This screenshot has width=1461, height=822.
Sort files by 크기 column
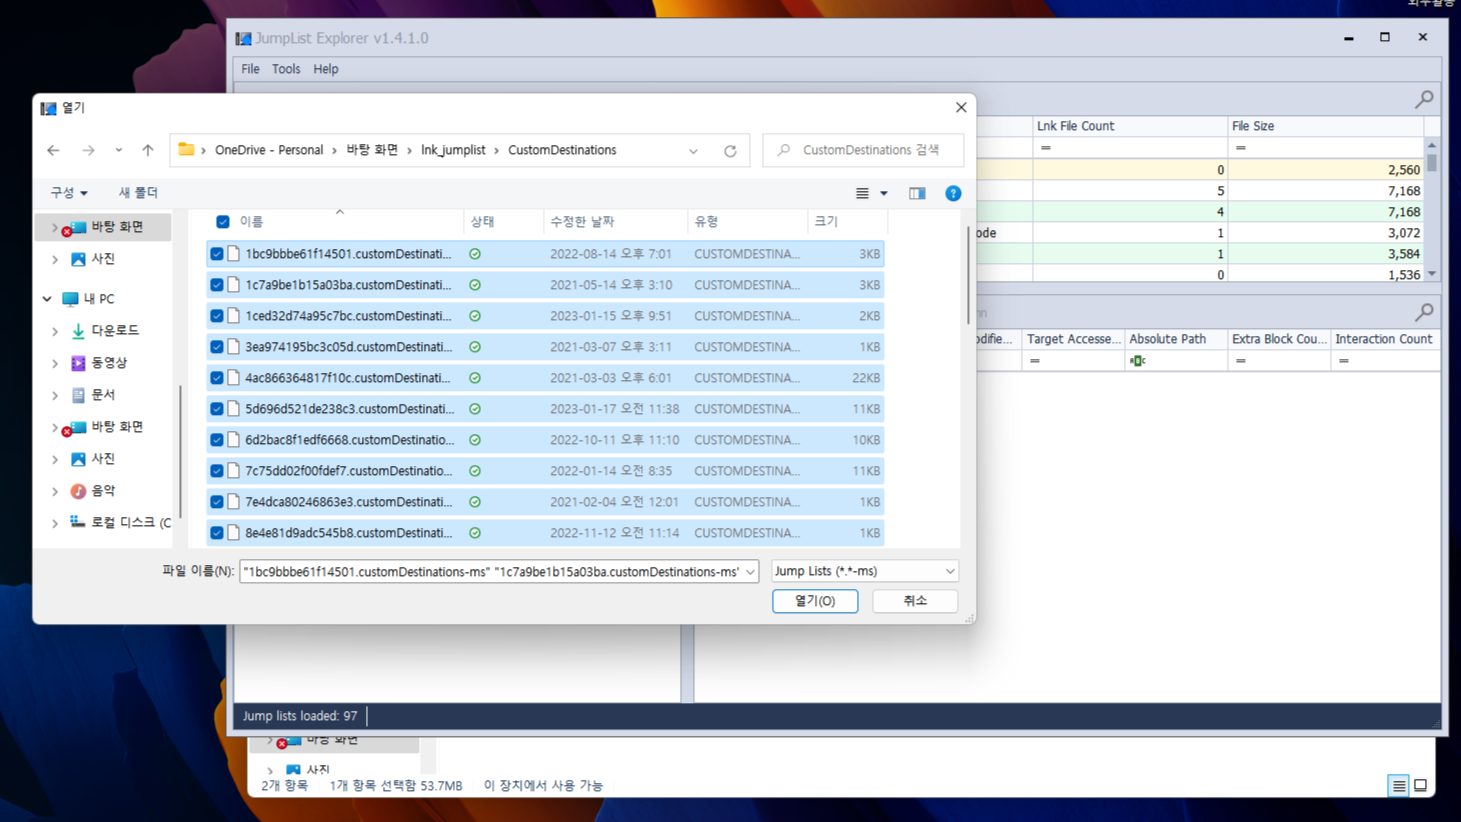[846, 222]
